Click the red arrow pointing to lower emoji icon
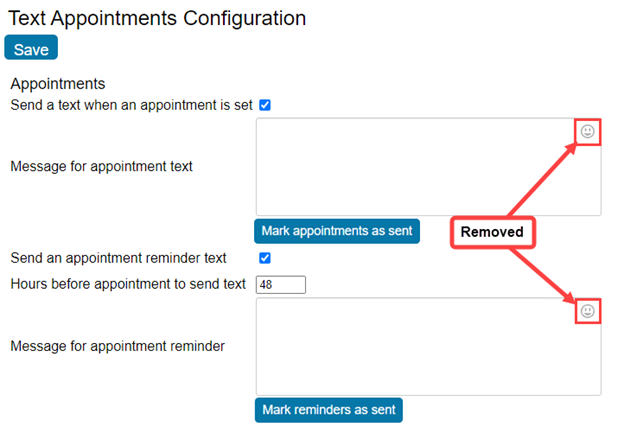The image size is (624, 433). pos(542,276)
